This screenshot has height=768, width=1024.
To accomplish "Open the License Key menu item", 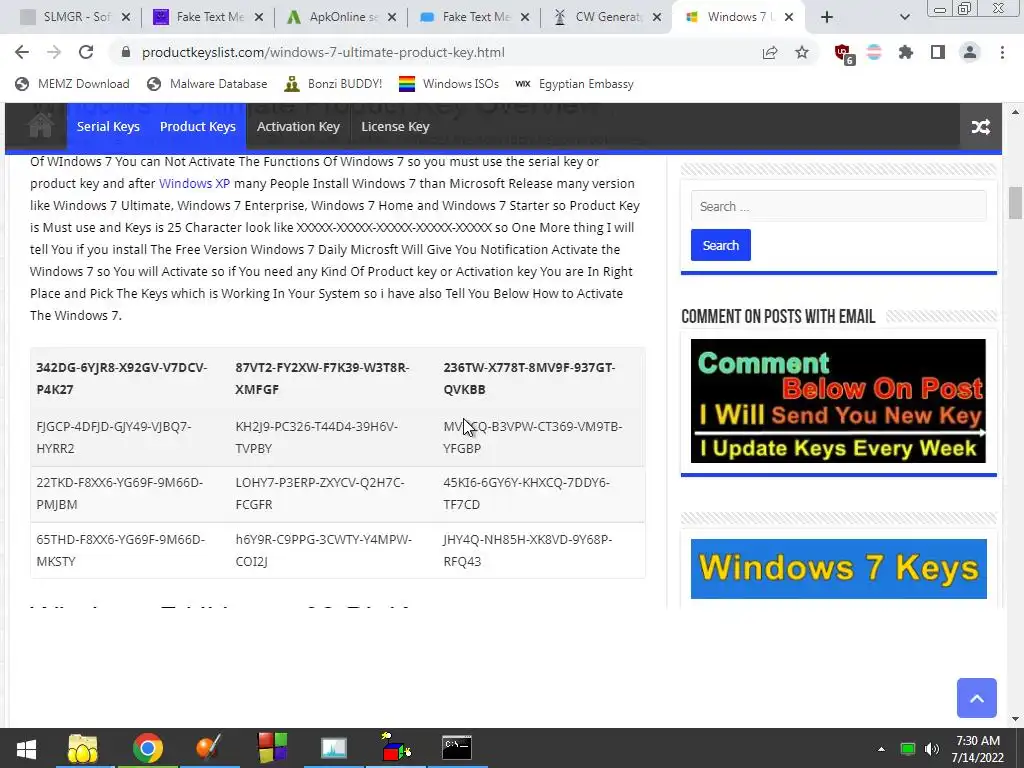I will (x=395, y=127).
